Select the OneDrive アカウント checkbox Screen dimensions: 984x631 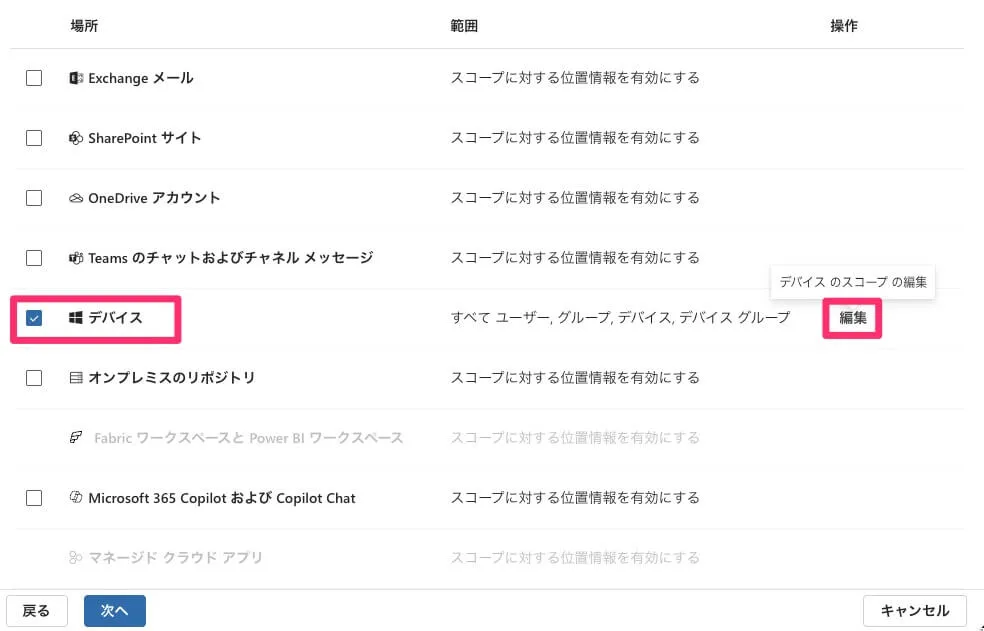tap(34, 198)
